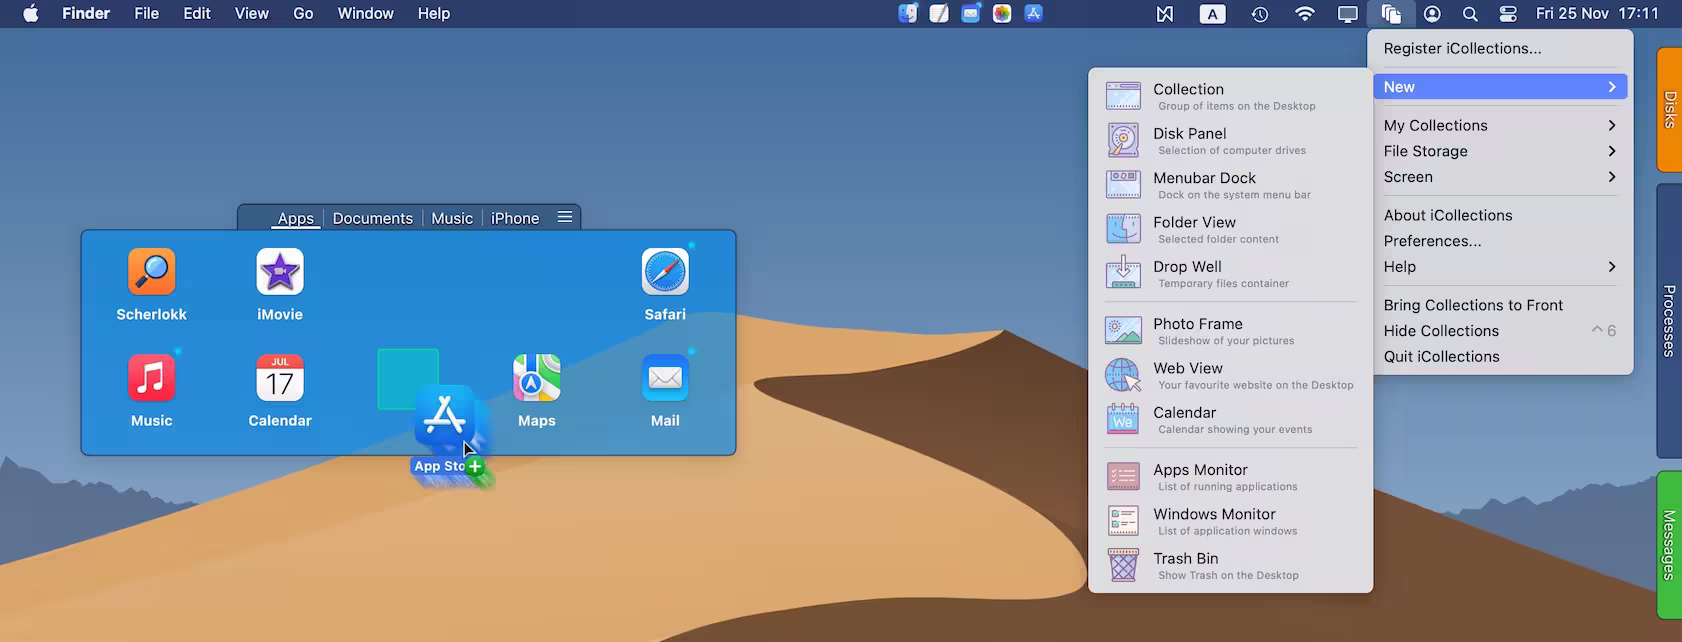The height and width of the screenshot is (642, 1682).
Task: Switch to the iPhone tab
Action: [515, 218]
